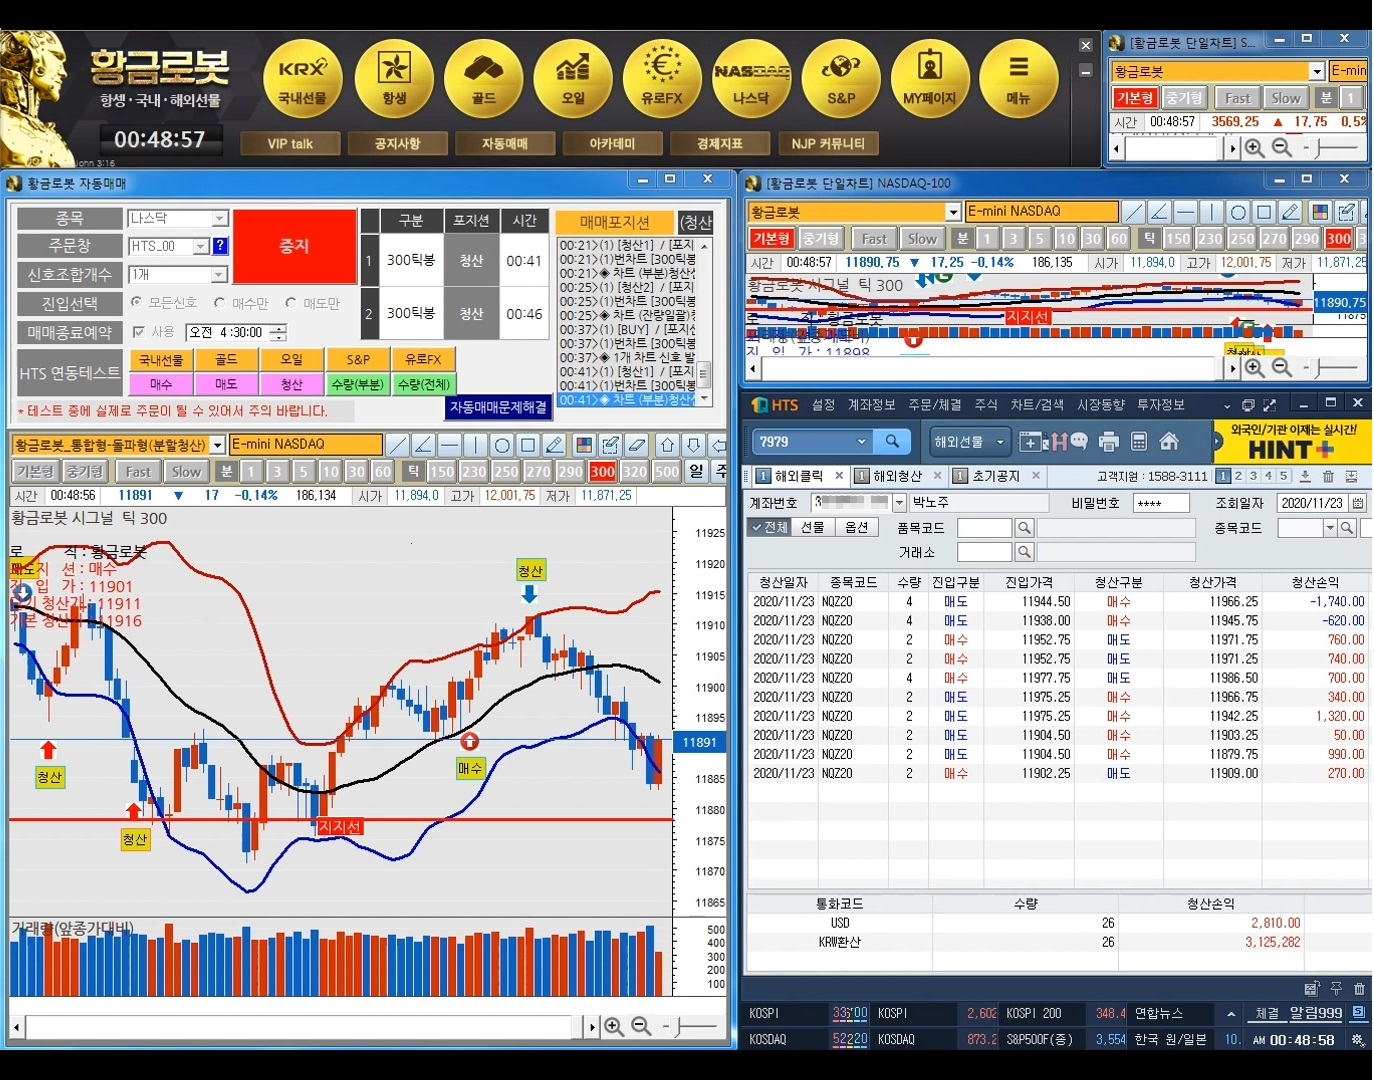This screenshot has height=1080, width=1374.
Task: Select 옵션 filter in HTS
Action: click(857, 527)
